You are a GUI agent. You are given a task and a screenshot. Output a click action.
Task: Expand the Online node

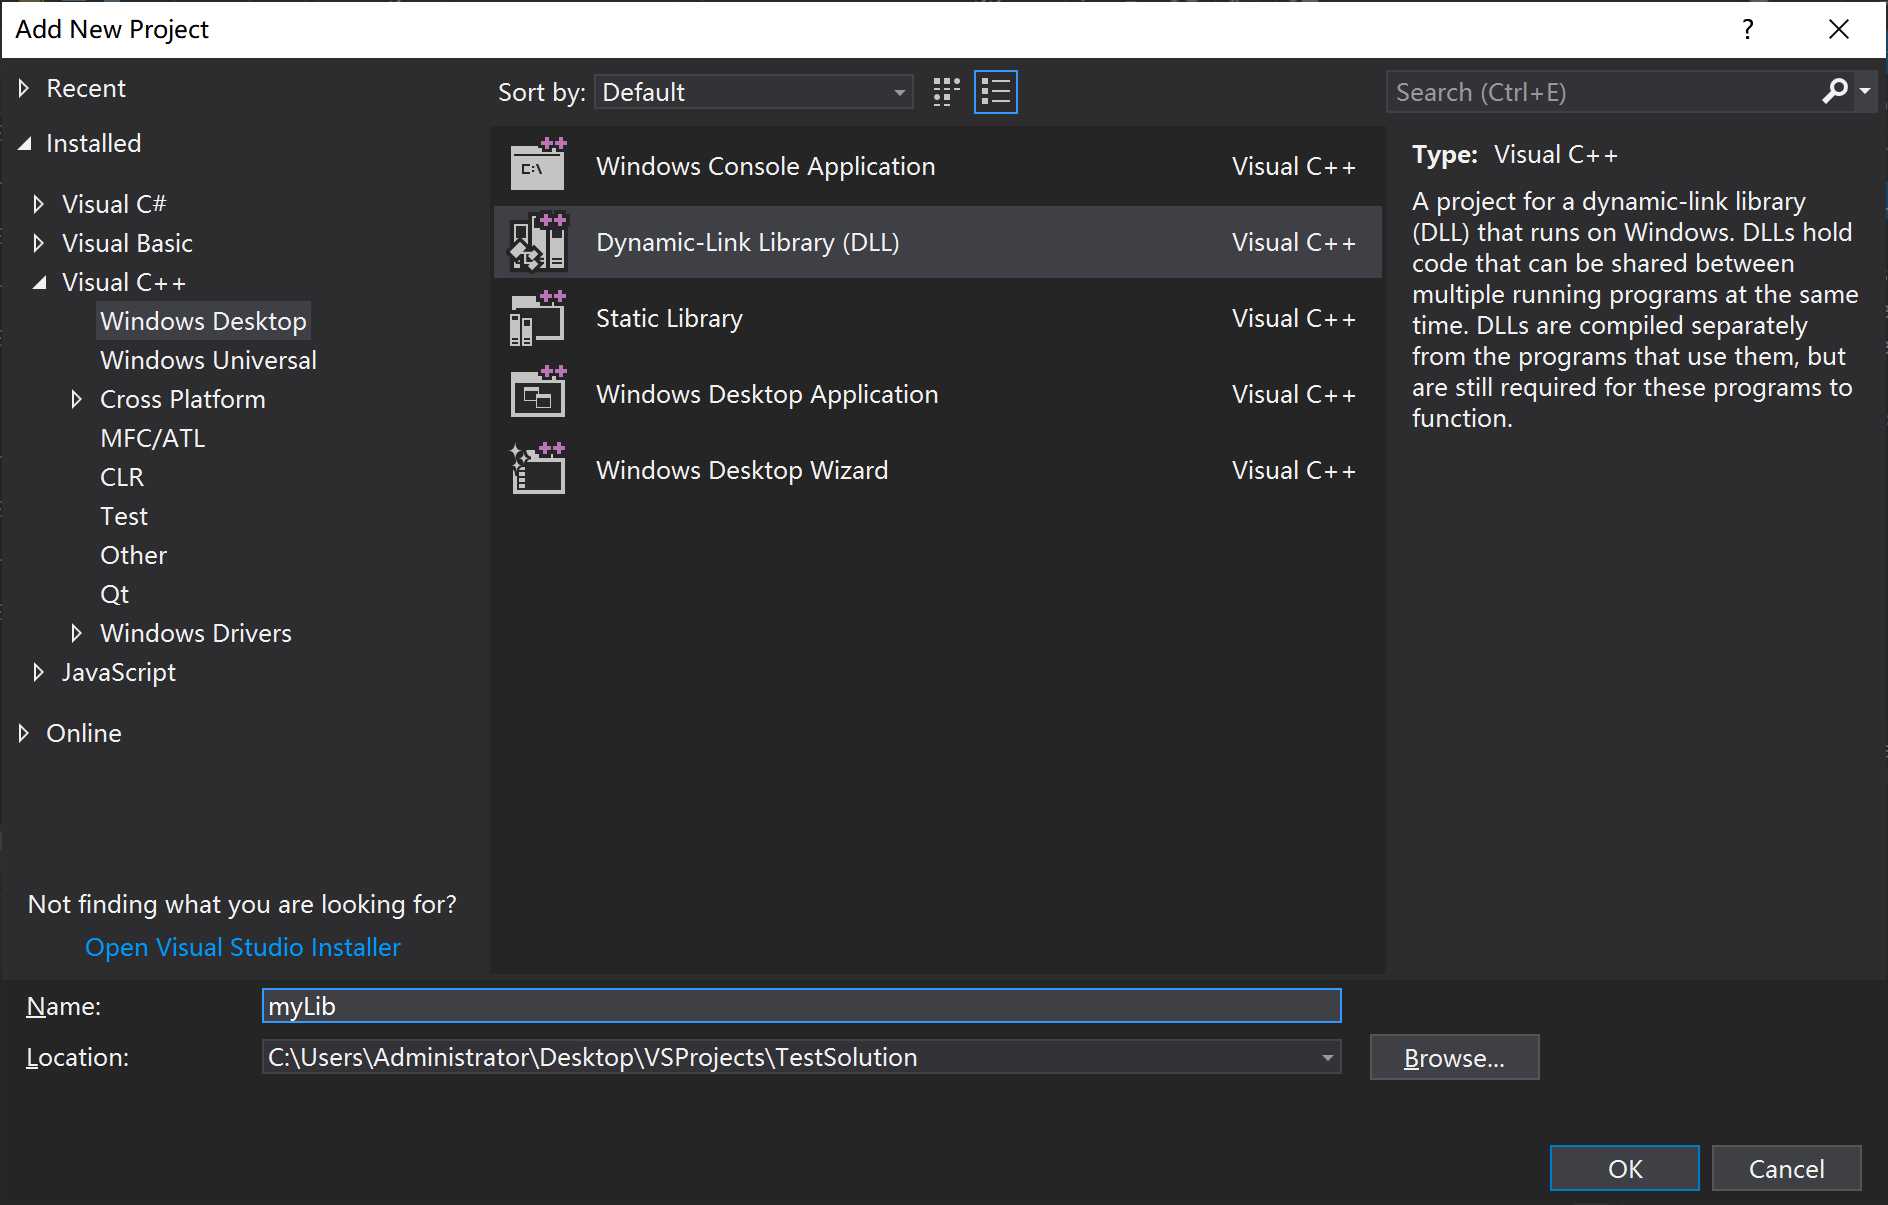(24, 733)
